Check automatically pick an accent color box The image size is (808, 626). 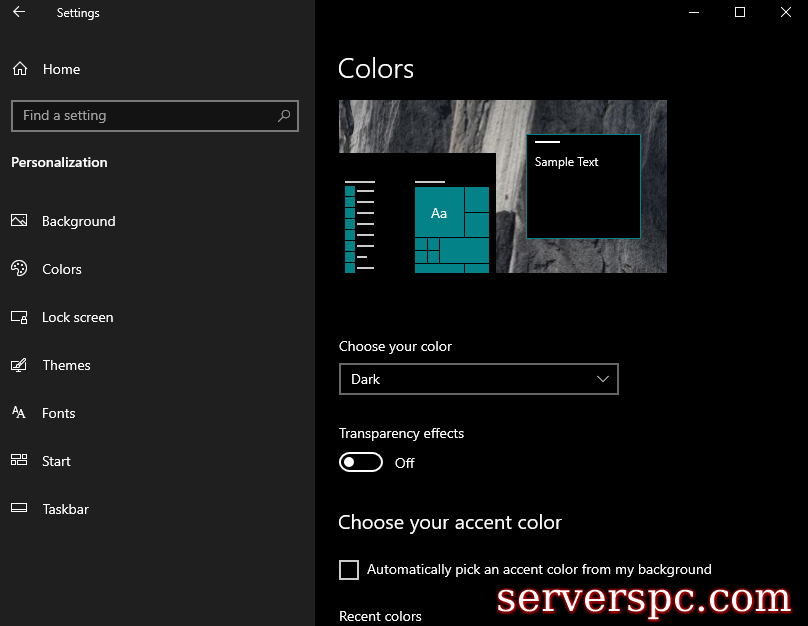(349, 570)
